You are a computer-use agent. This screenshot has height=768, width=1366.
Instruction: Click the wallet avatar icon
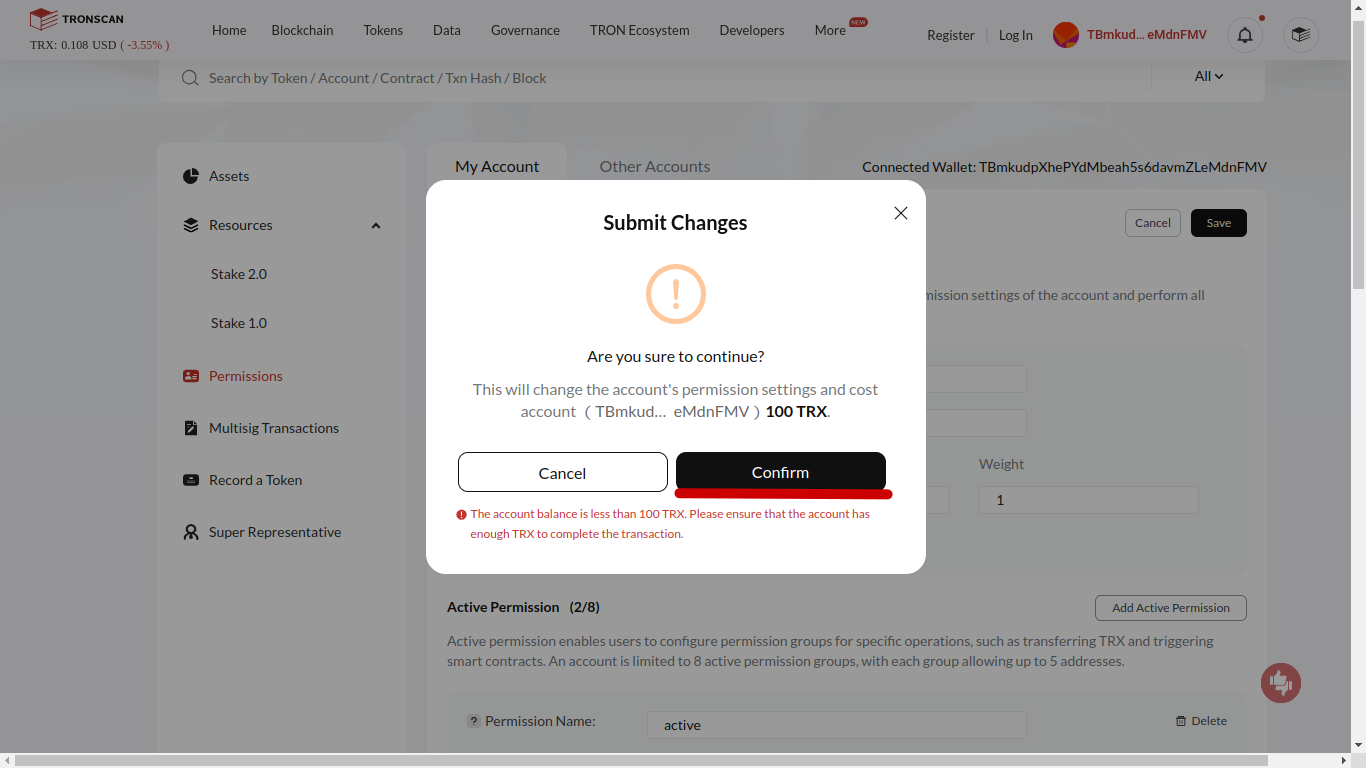click(x=1066, y=35)
